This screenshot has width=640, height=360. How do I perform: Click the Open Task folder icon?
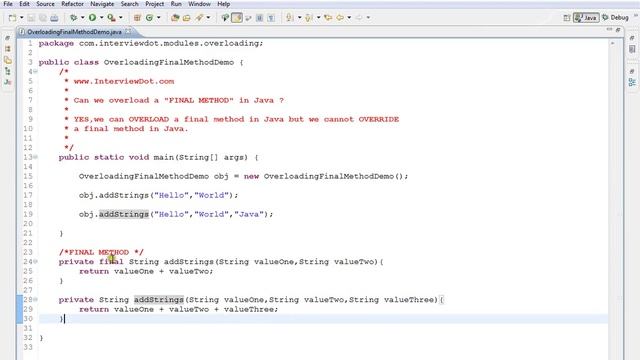tap(187, 18)
